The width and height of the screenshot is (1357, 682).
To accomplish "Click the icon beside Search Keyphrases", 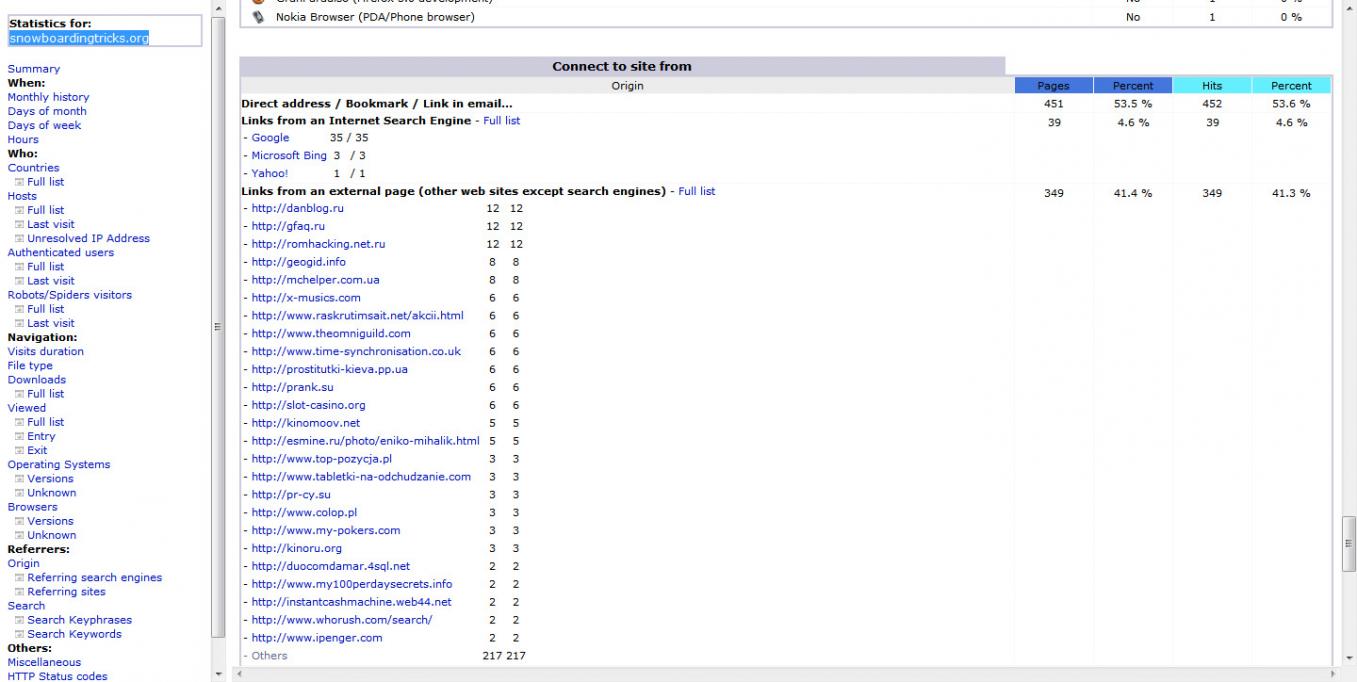I will point(19,620).
